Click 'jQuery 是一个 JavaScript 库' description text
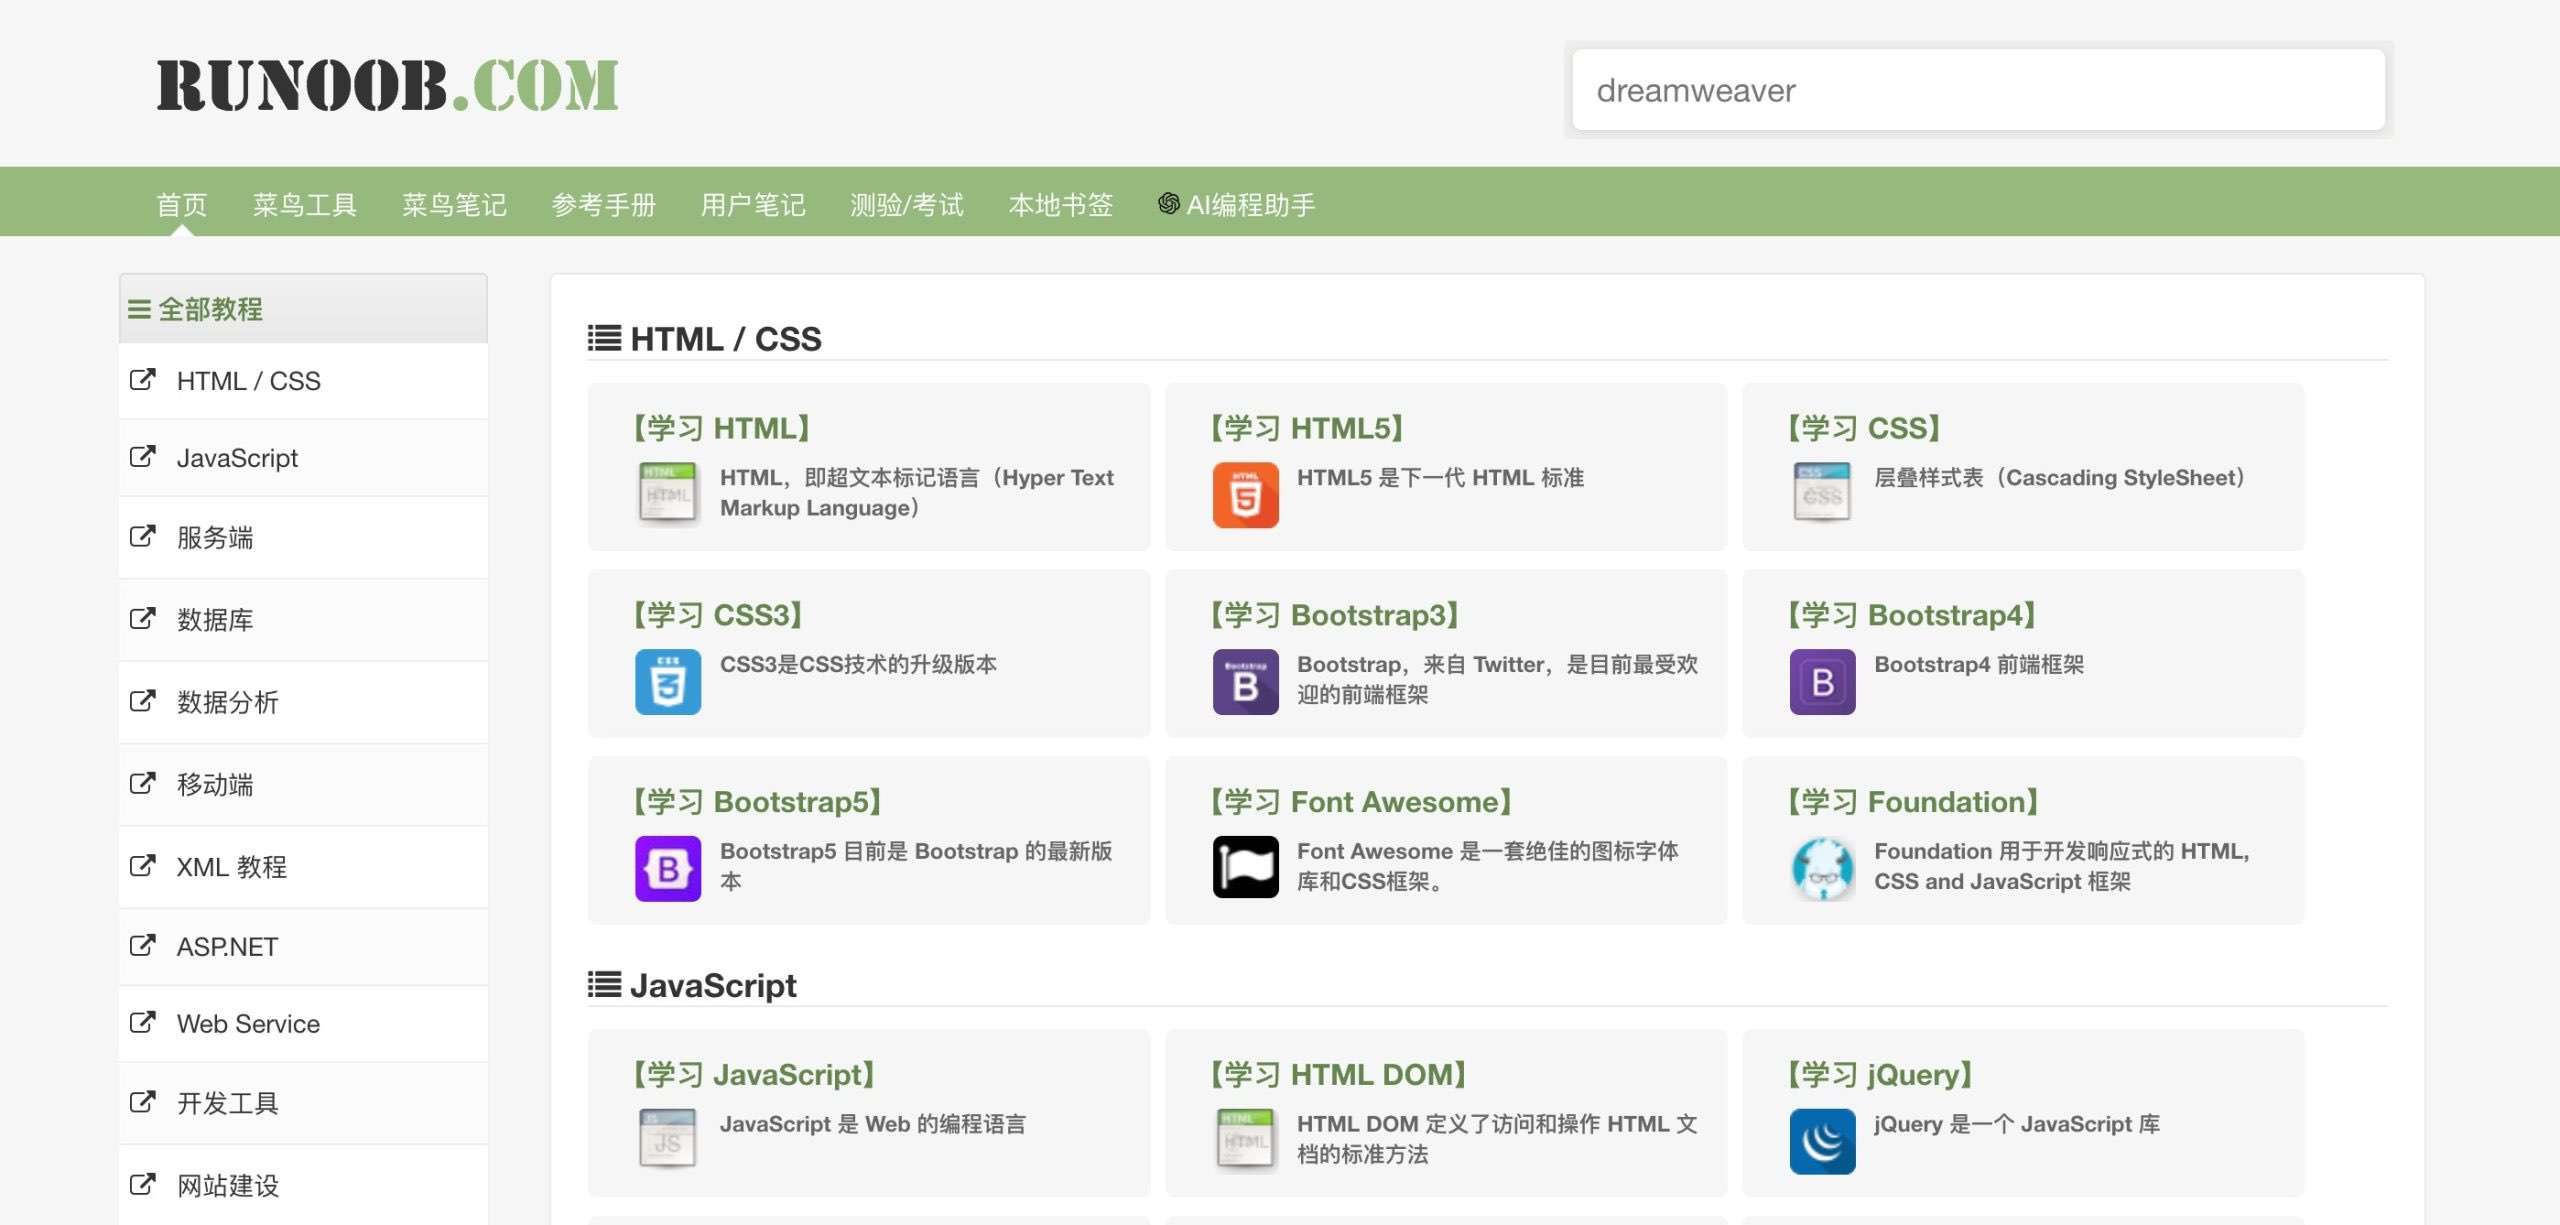Viewport: 2560px width, 1225px height. pyautogui.click(x=2017, y=1125)
